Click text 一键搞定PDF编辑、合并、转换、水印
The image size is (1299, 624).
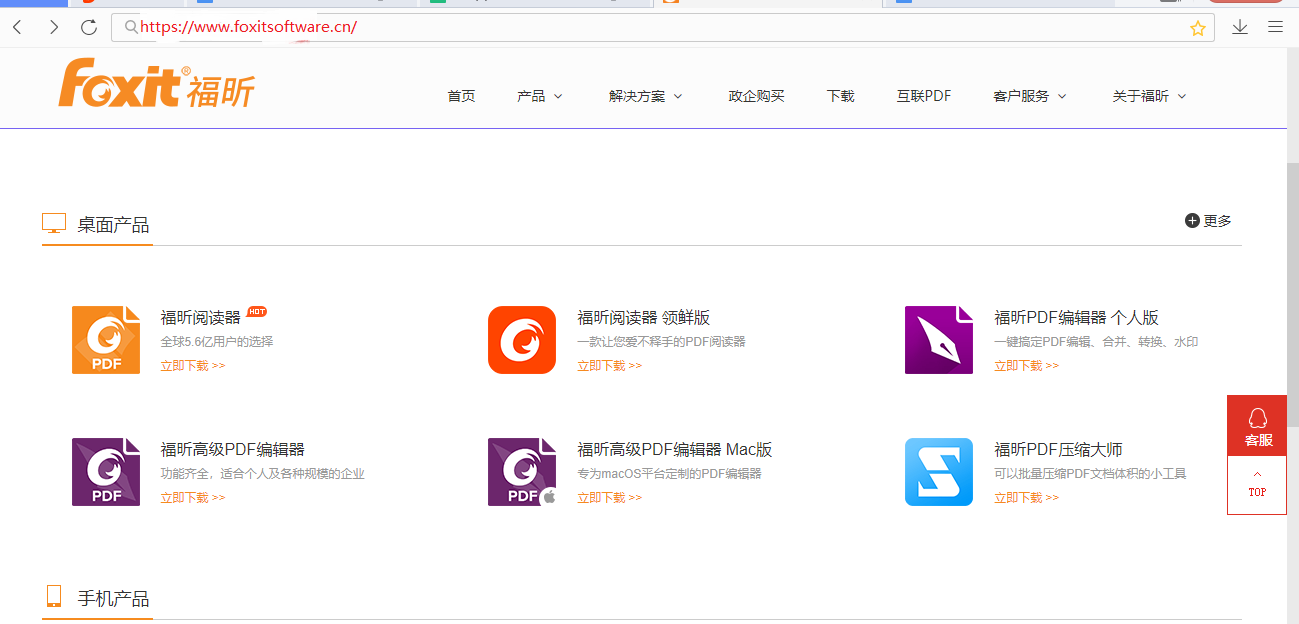click(1096, 342)
